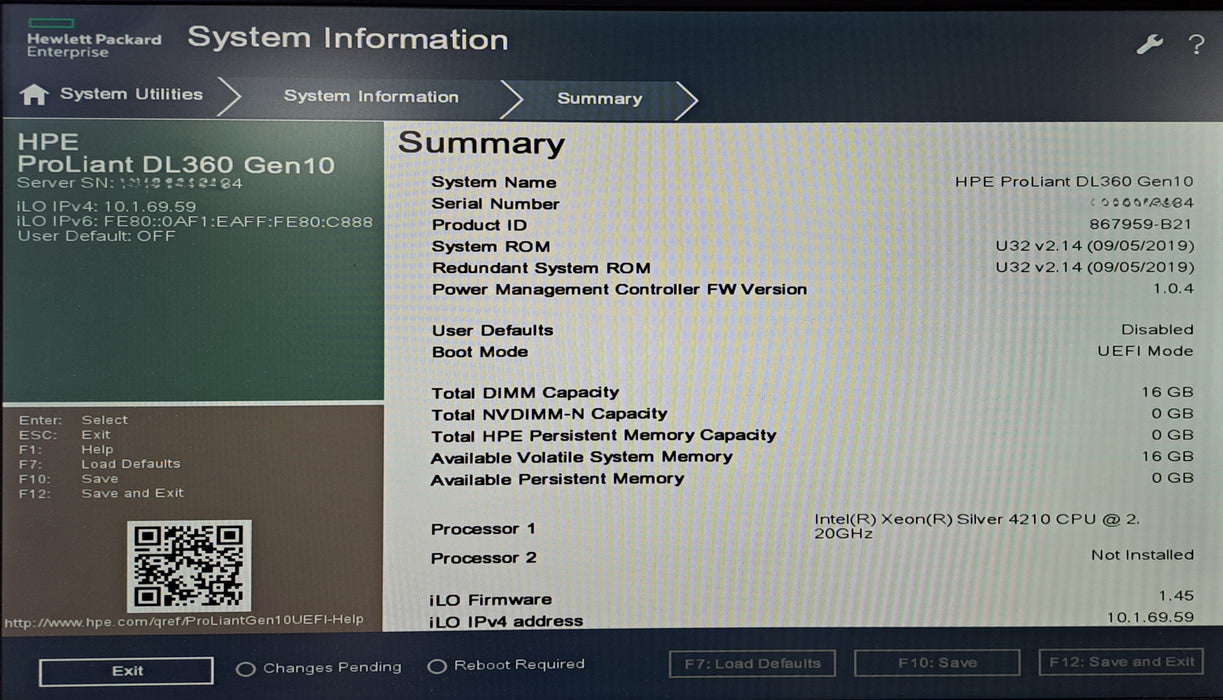The width and height of the screenshot is (1223, 700).
Task: Click the Exit button
Action: point(127,671)
